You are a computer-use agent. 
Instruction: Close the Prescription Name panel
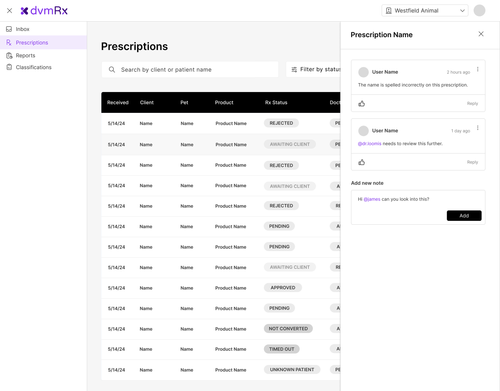coord(481,34)
